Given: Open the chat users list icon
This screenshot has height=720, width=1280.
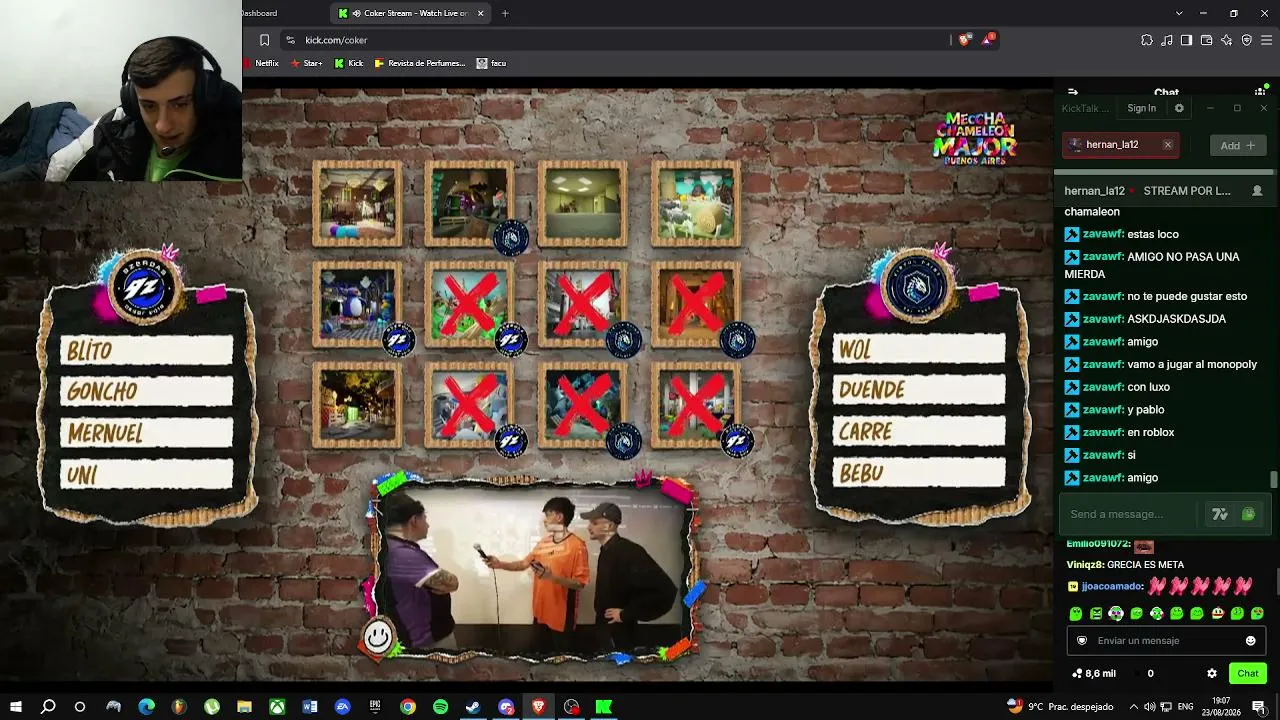Looking at the screenshot, I should (1260, 92).
